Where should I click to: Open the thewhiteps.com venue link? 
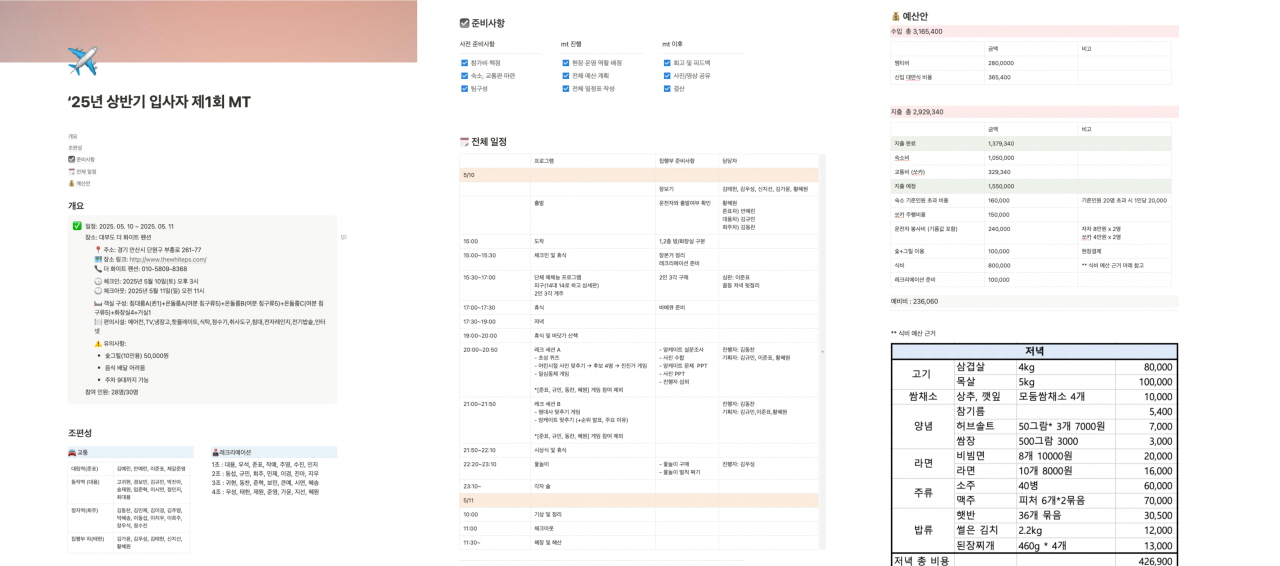(x=158, y=259)
